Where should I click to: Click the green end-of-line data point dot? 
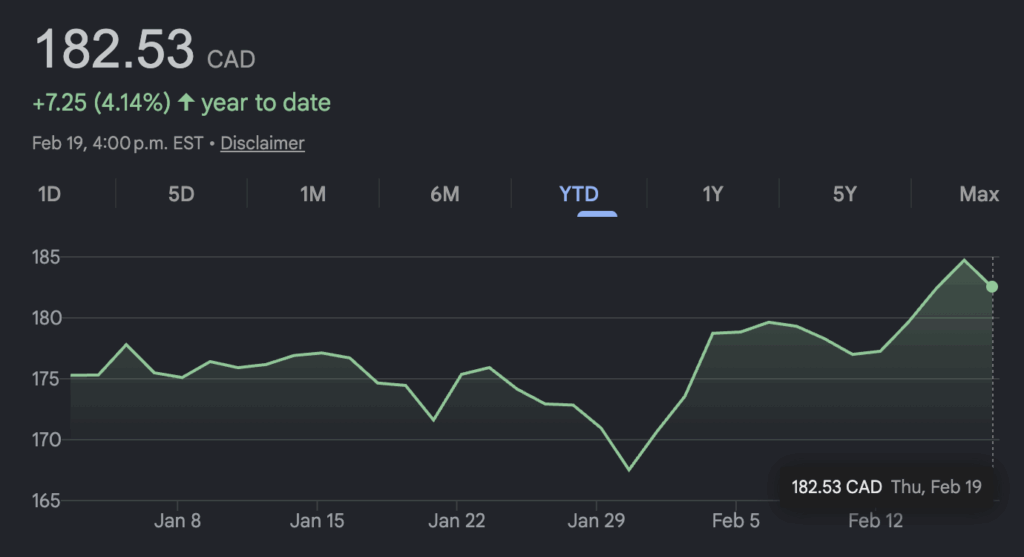[992, 287]
